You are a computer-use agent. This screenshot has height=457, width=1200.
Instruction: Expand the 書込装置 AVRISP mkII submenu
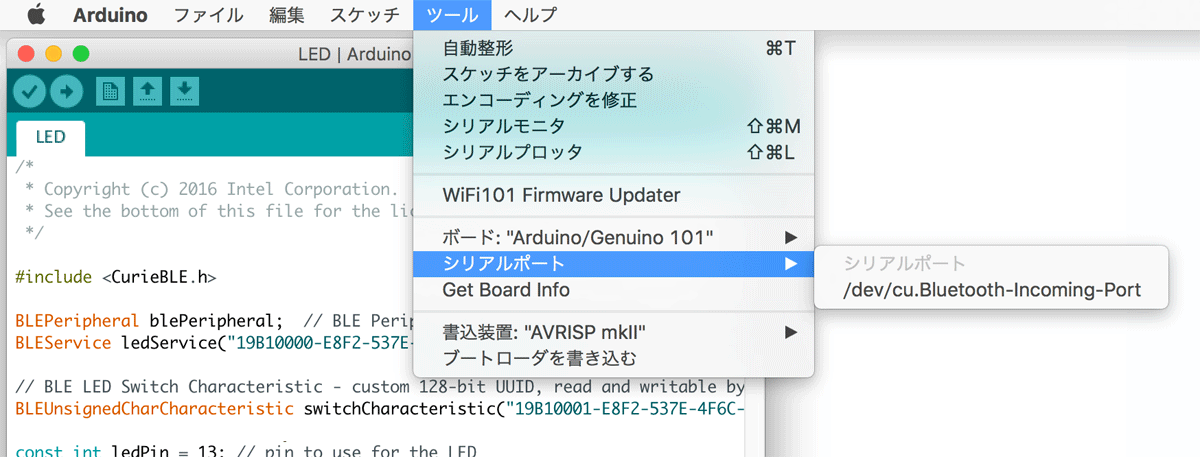614,332
